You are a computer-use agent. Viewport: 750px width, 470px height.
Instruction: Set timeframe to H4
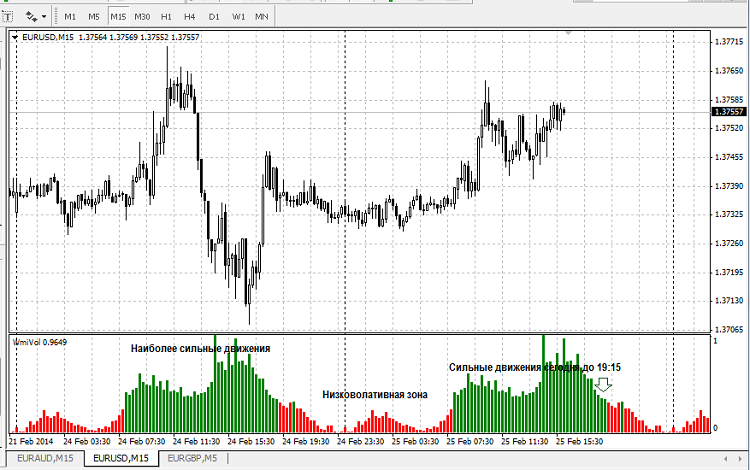pos(190,17)
